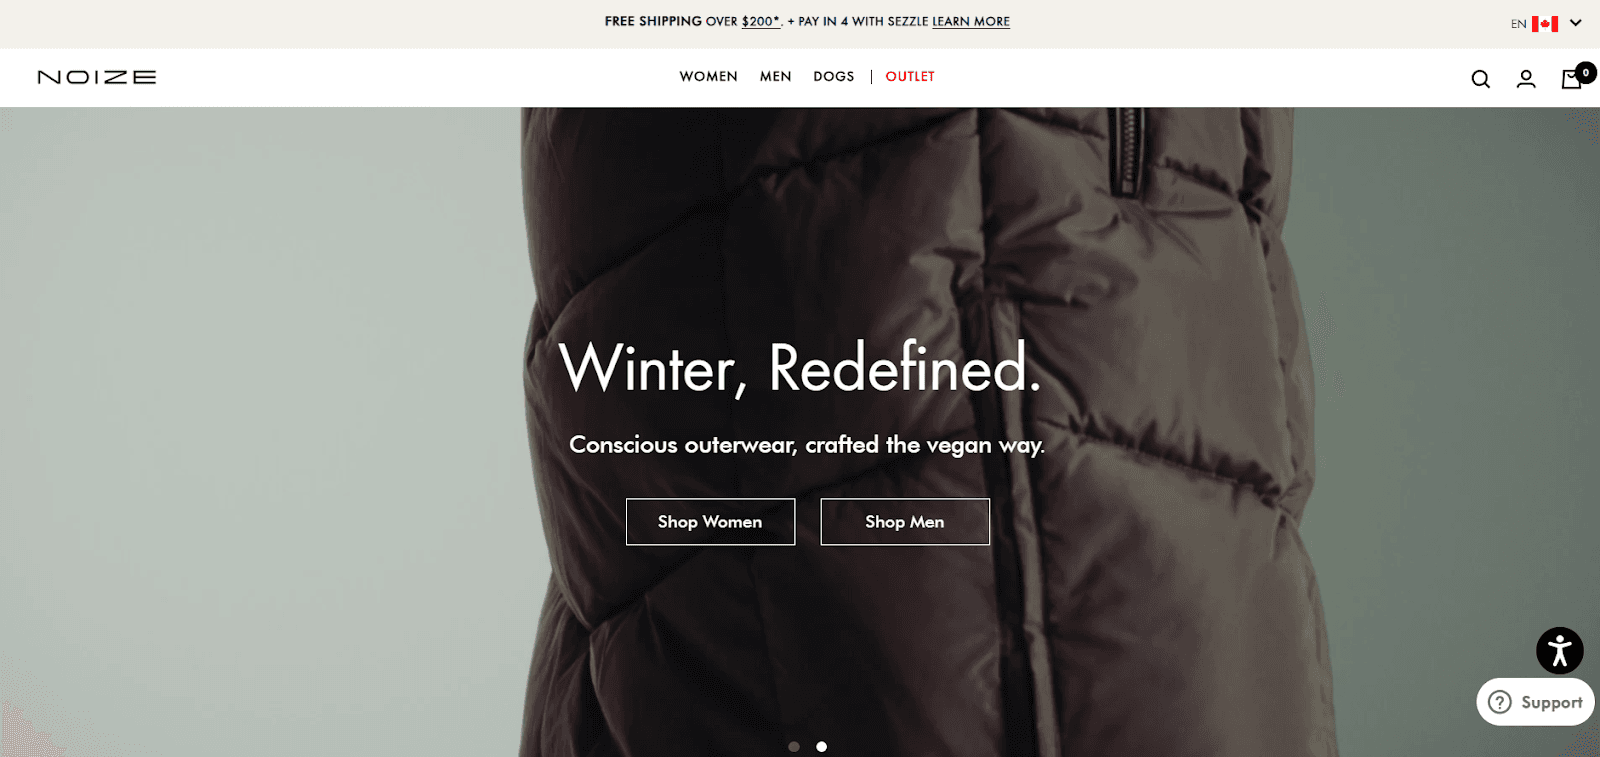The width and height of the screenshot is (1600, 757).
Task: Open the accessibility widget icon
Action: tap(1560, 651)
